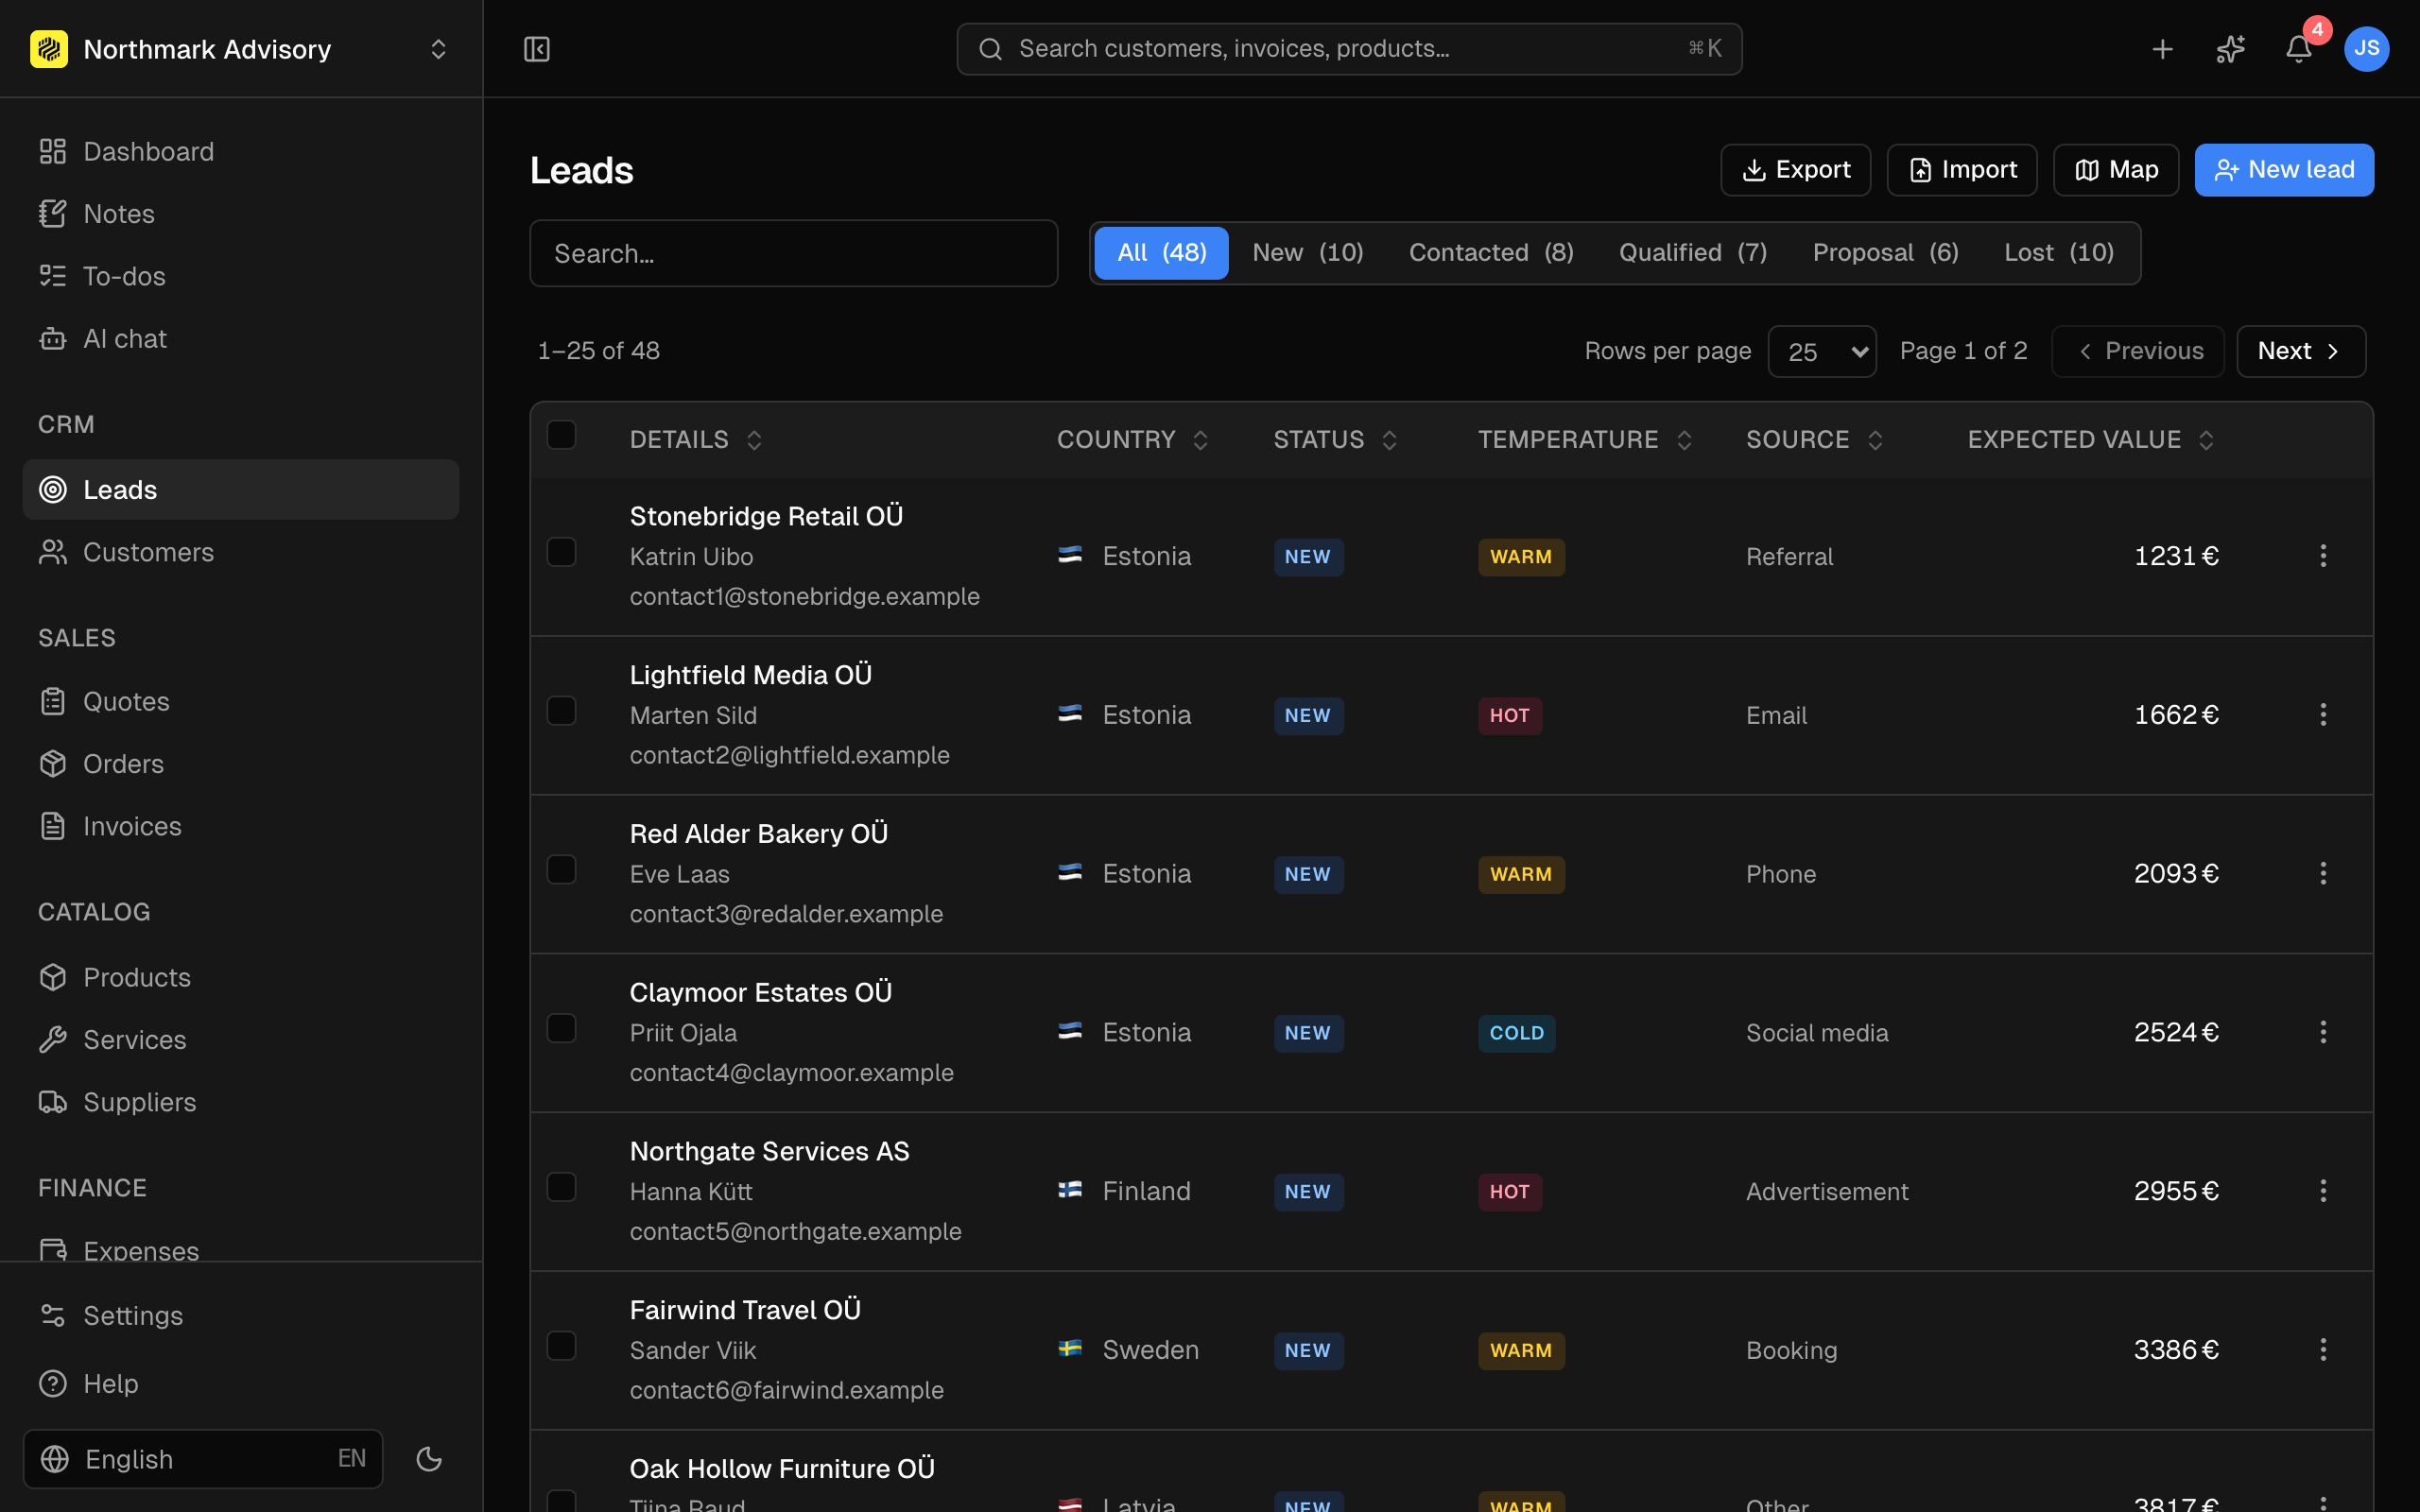
Task: Click the Orders box icon
Action: point(53,764)
